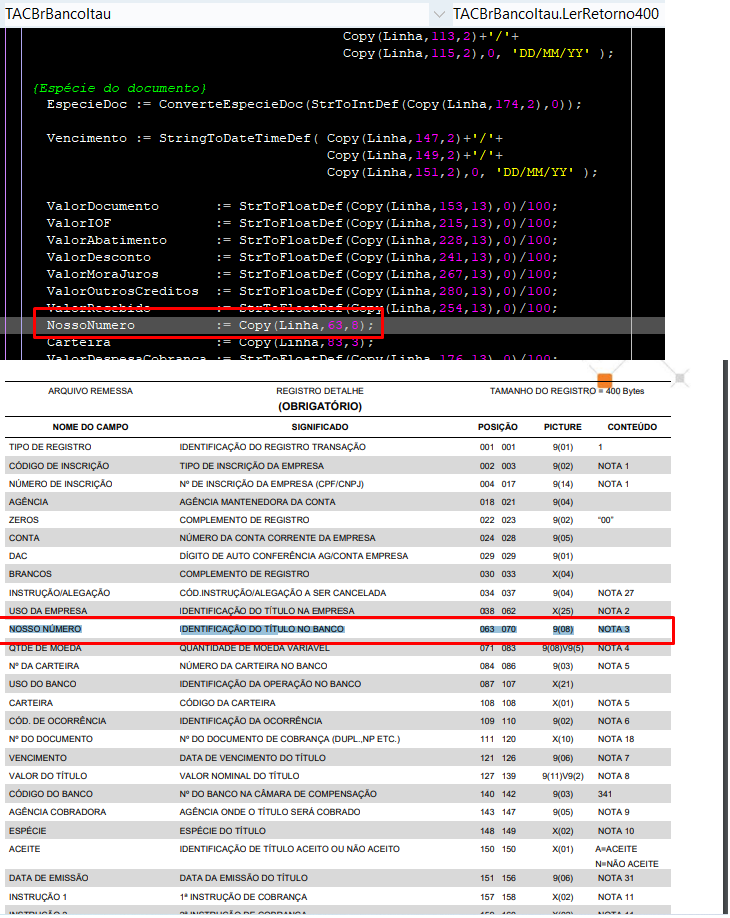Viewport: 730px width, 918px height.
Task: Click the CÓDIGO DA CARTEIRA description
Action: [227, 703]
